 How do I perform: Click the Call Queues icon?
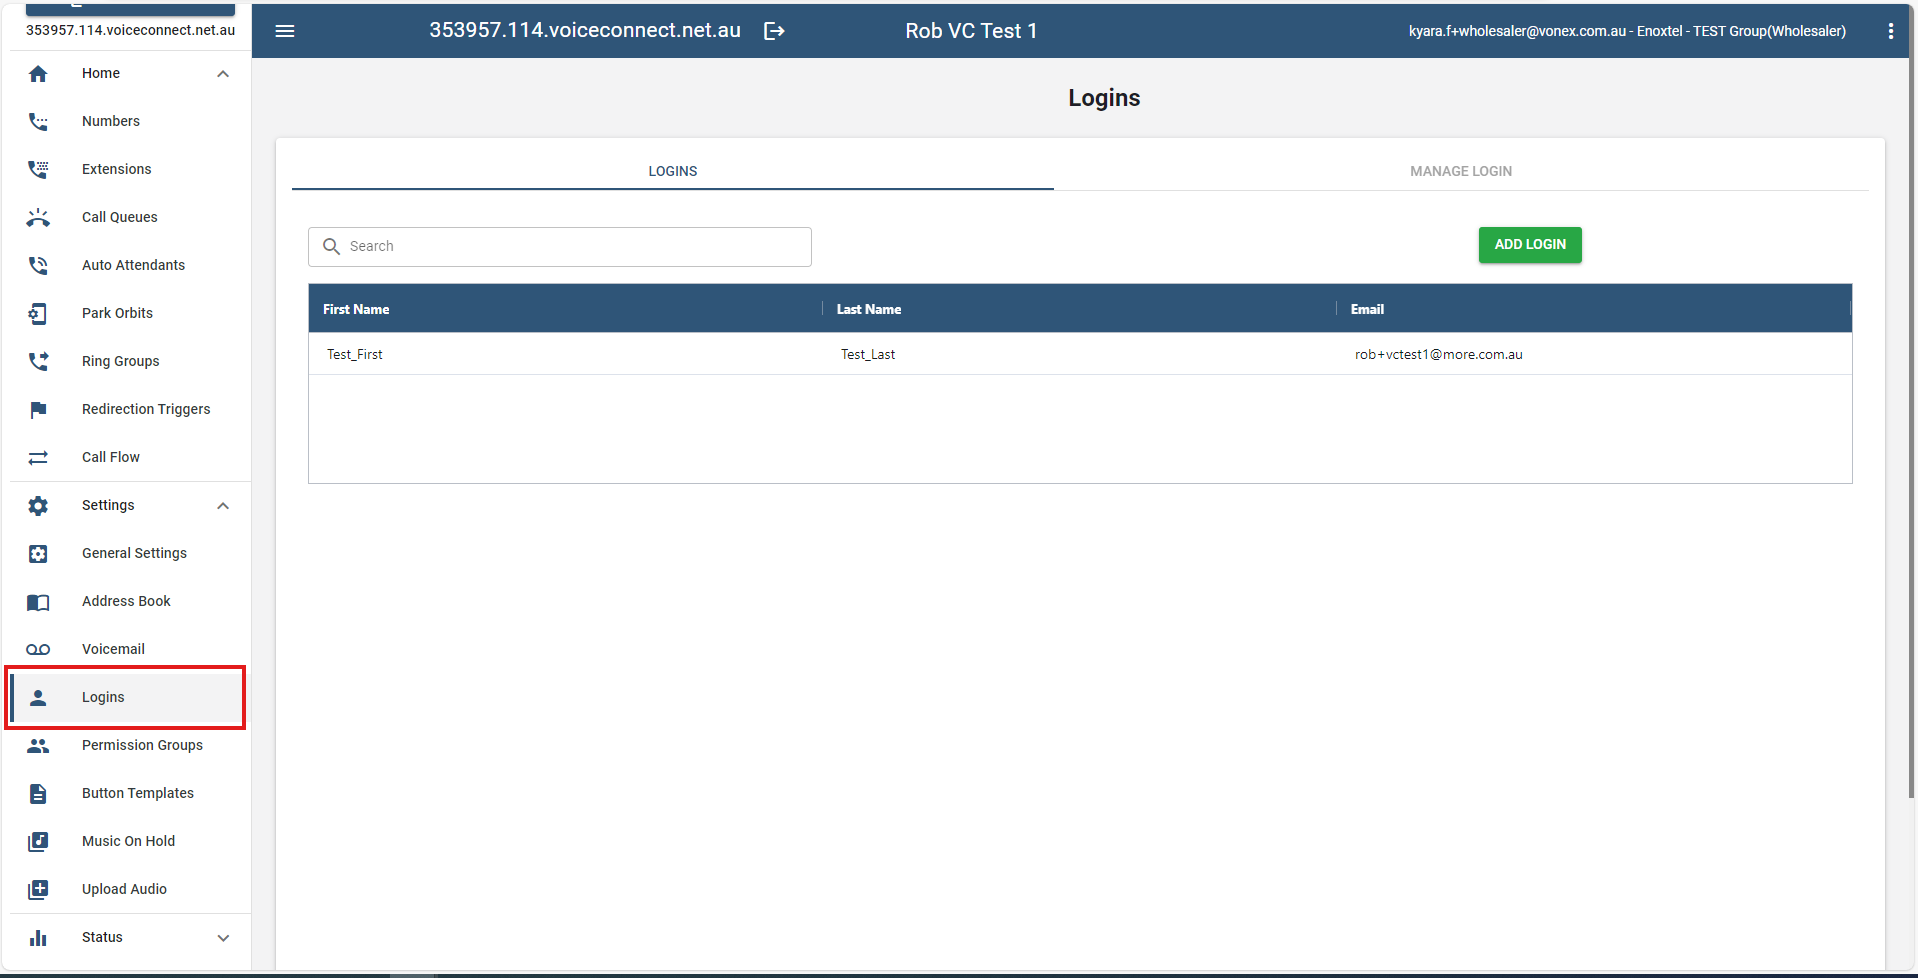point(38,218)
